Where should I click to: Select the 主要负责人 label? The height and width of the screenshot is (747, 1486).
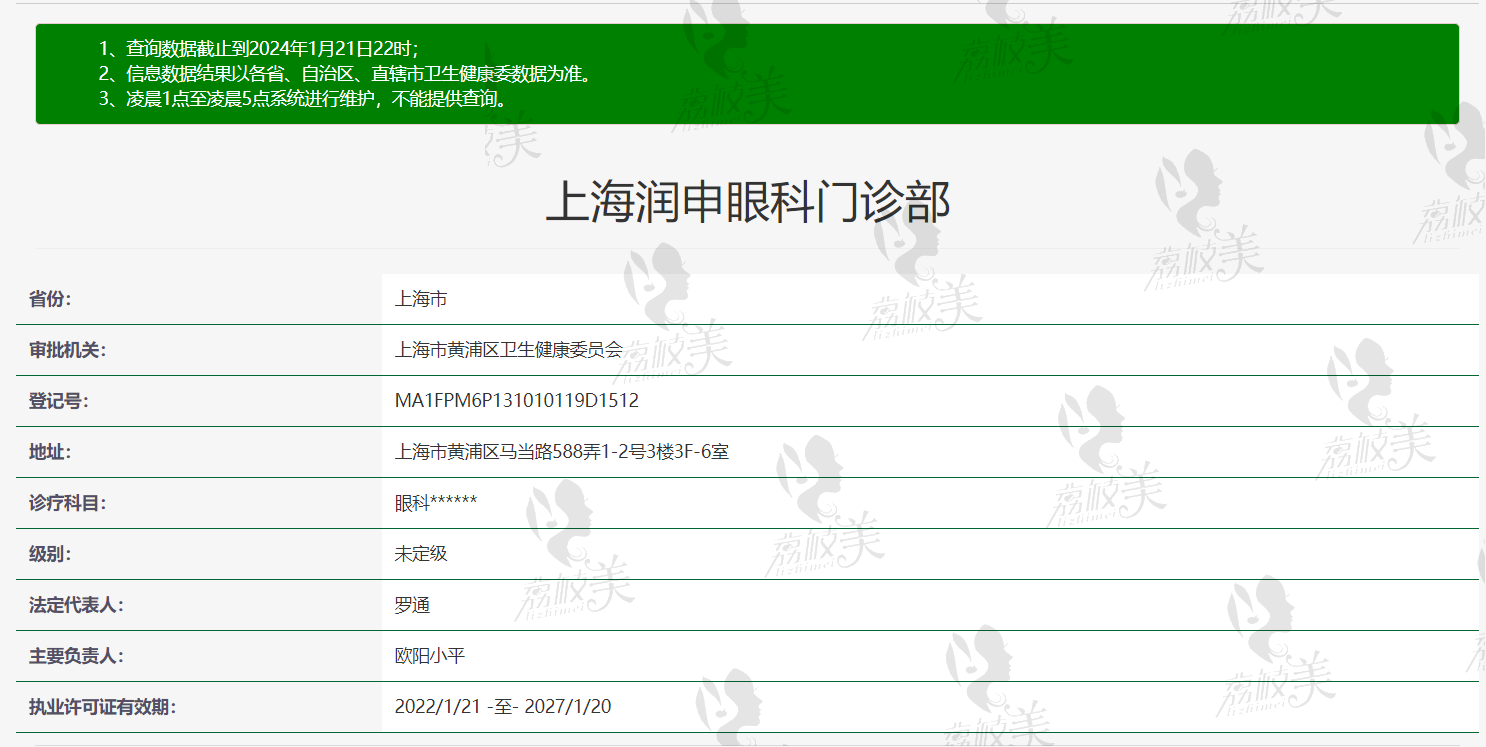(76, 655)
